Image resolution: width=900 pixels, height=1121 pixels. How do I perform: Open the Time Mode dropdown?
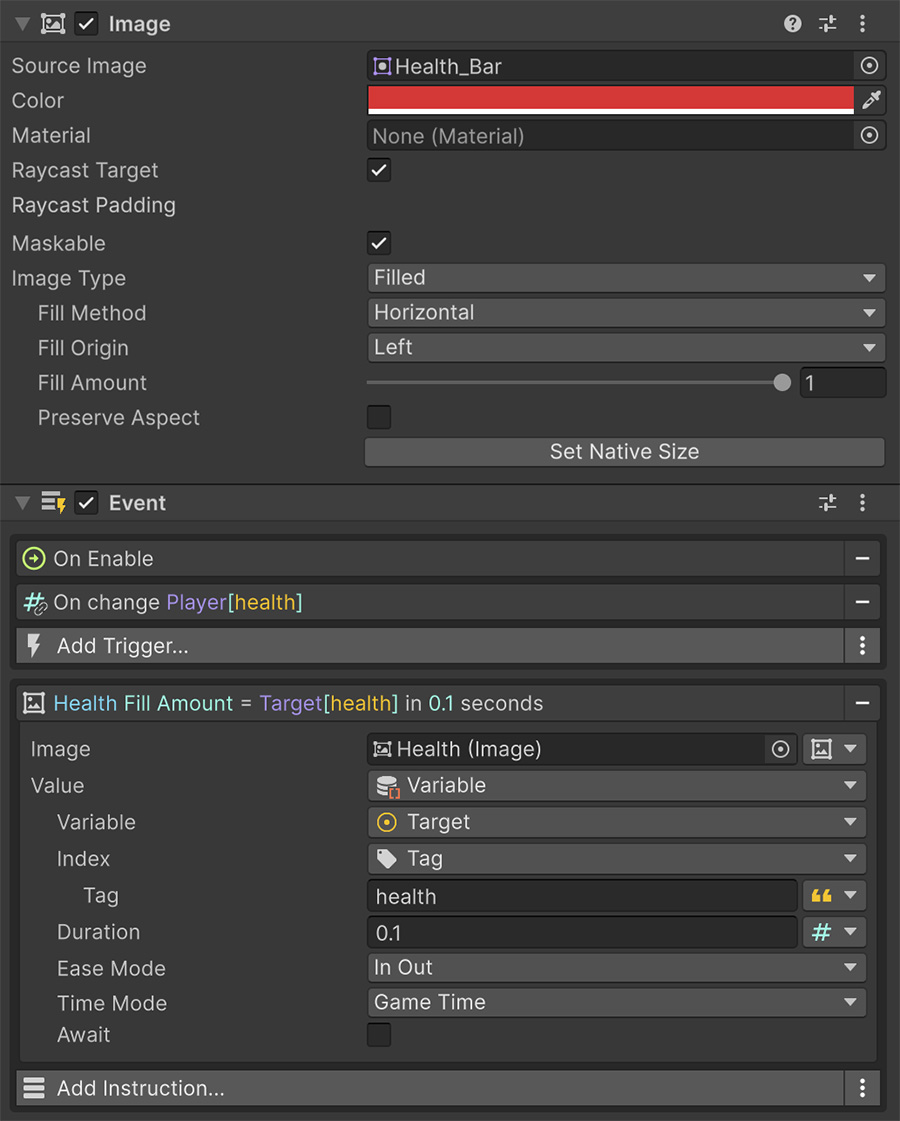[x=617, y=1002]
